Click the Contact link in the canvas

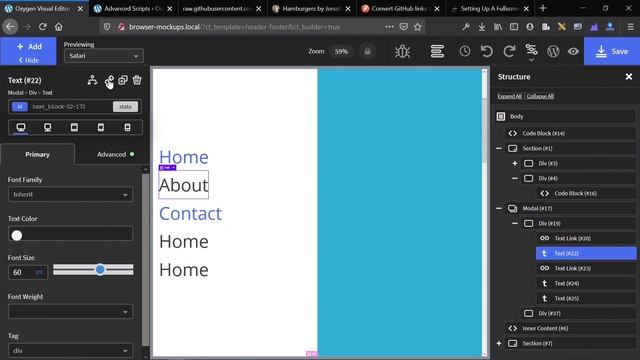point(190,213)
